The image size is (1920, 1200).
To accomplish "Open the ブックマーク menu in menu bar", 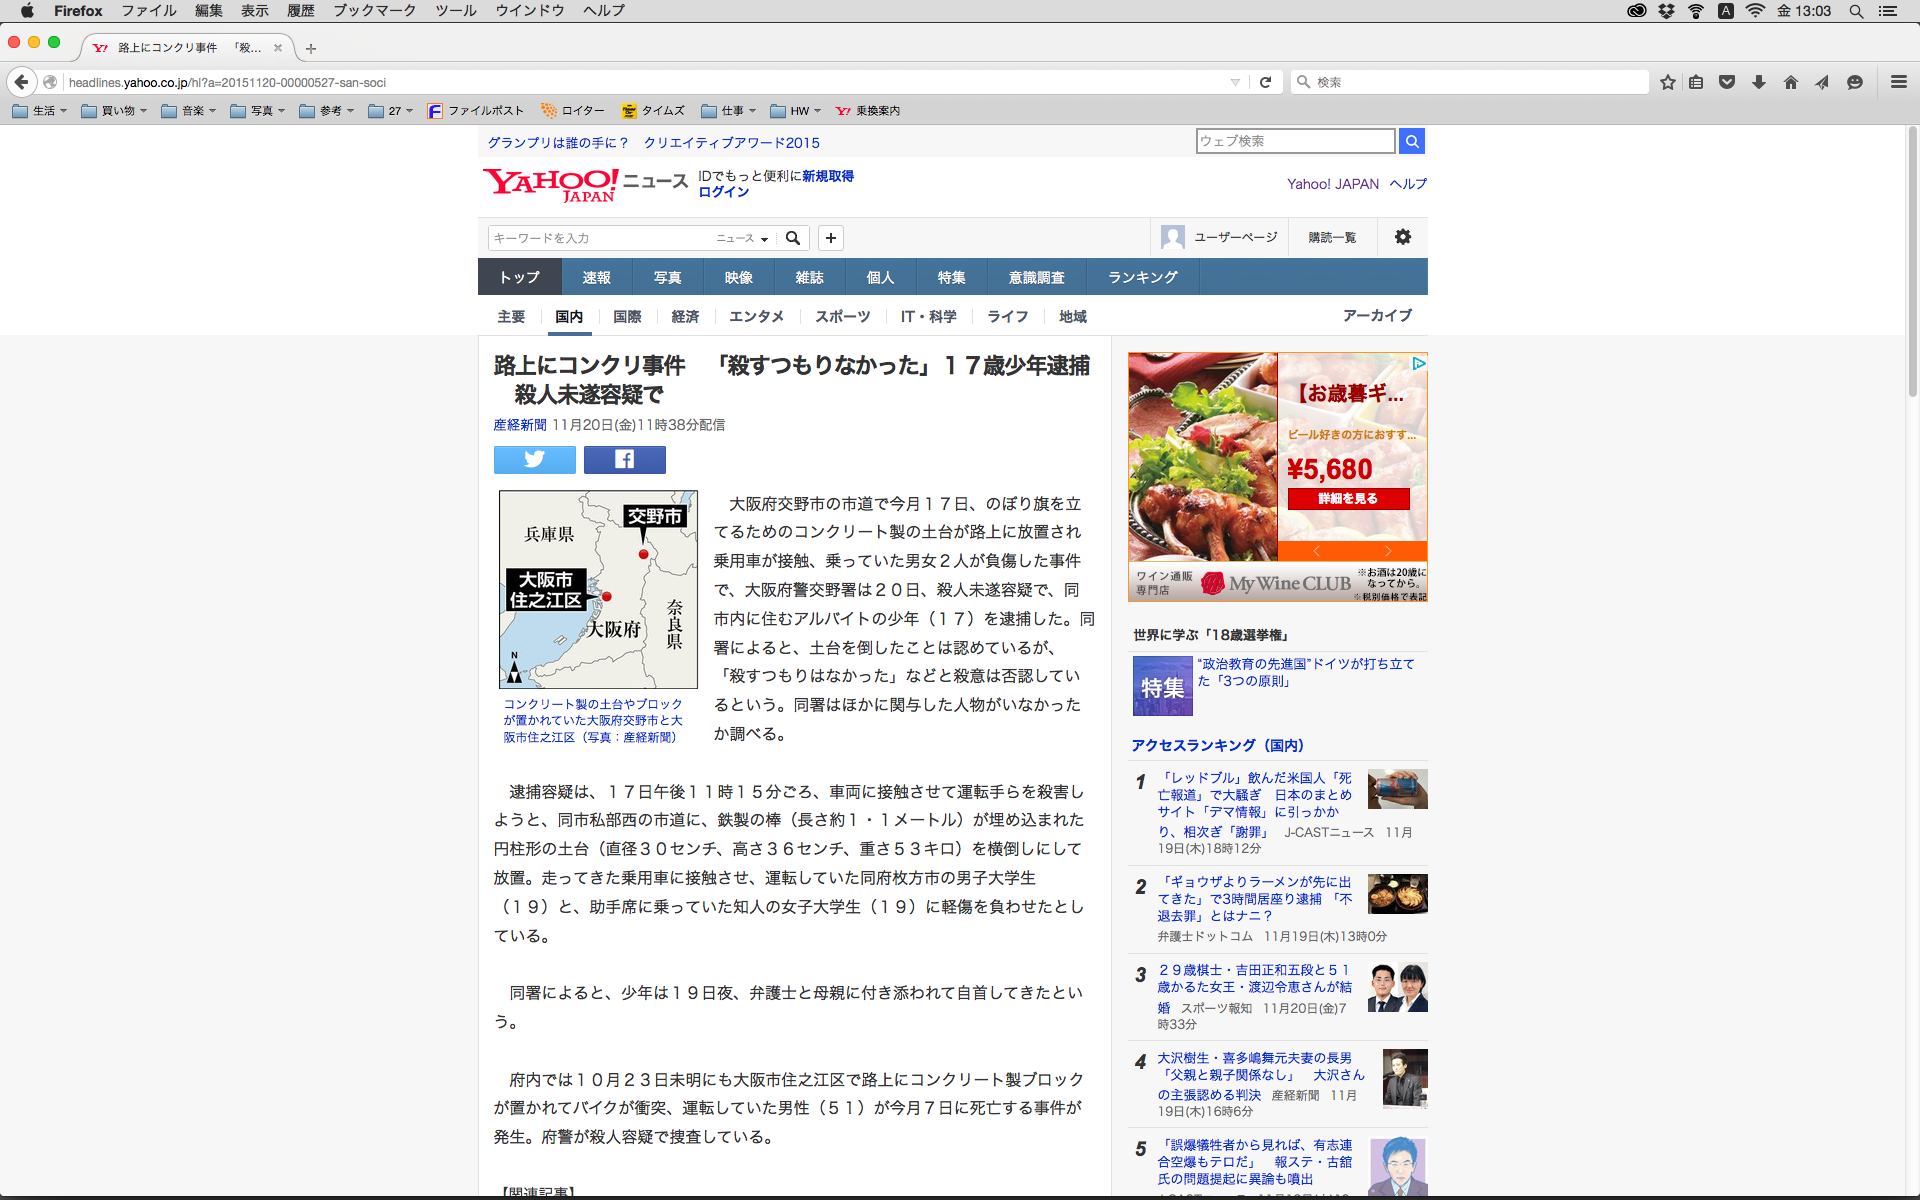I will 374,10.
